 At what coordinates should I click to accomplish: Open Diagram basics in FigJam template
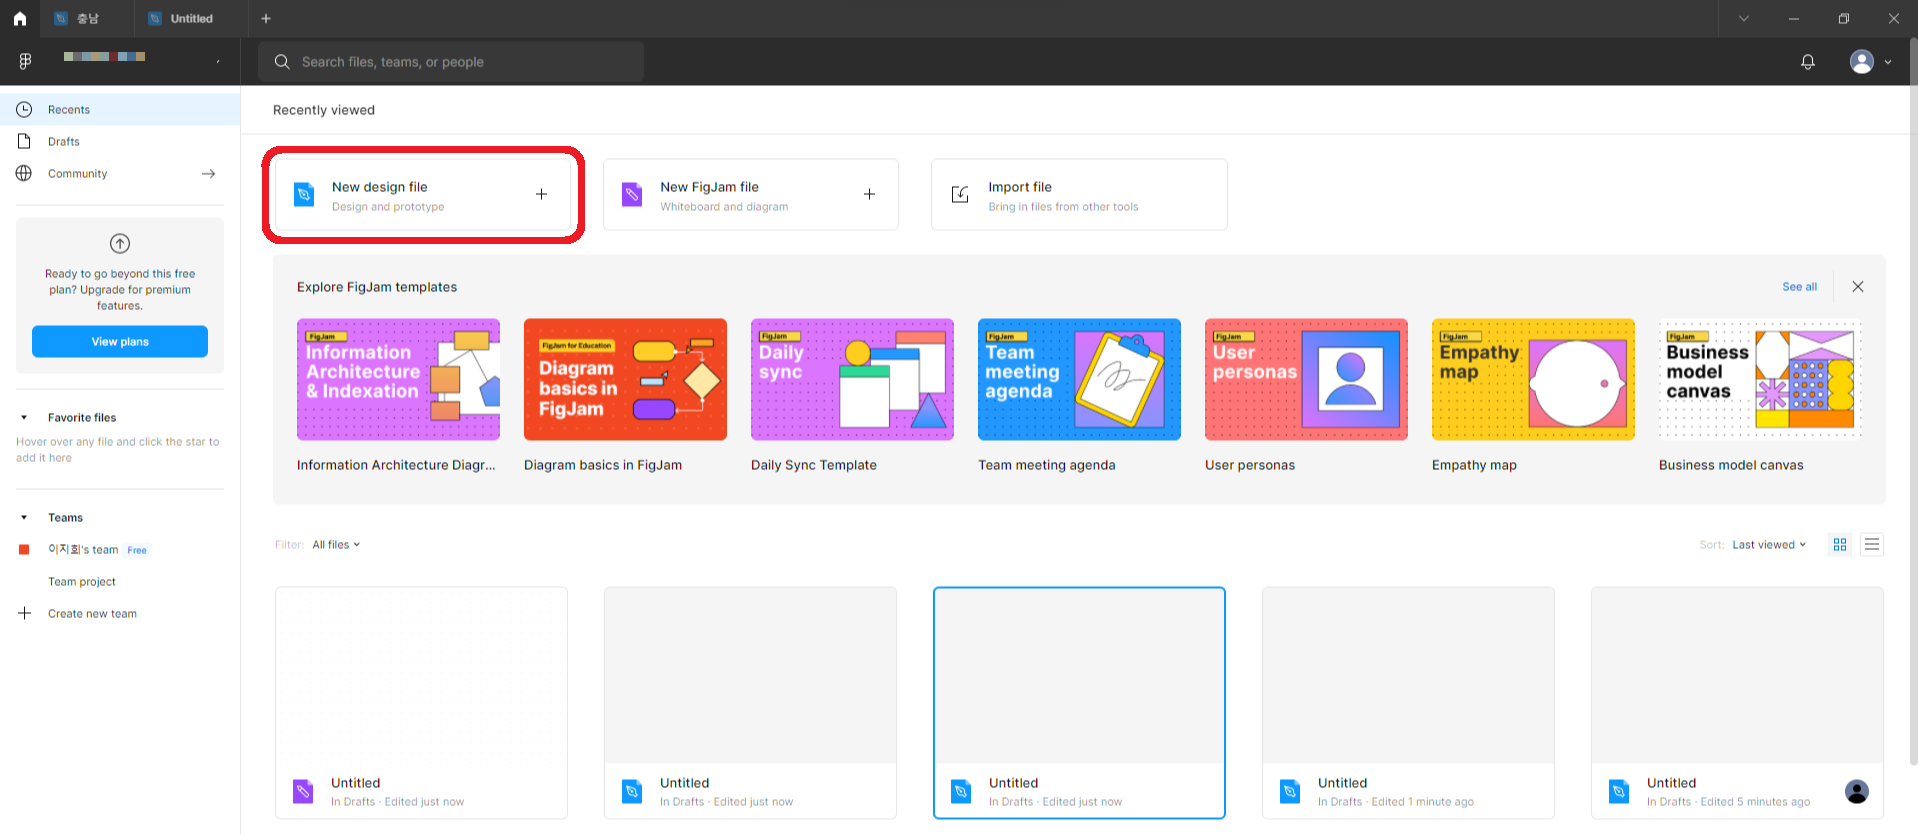point(625,379)
